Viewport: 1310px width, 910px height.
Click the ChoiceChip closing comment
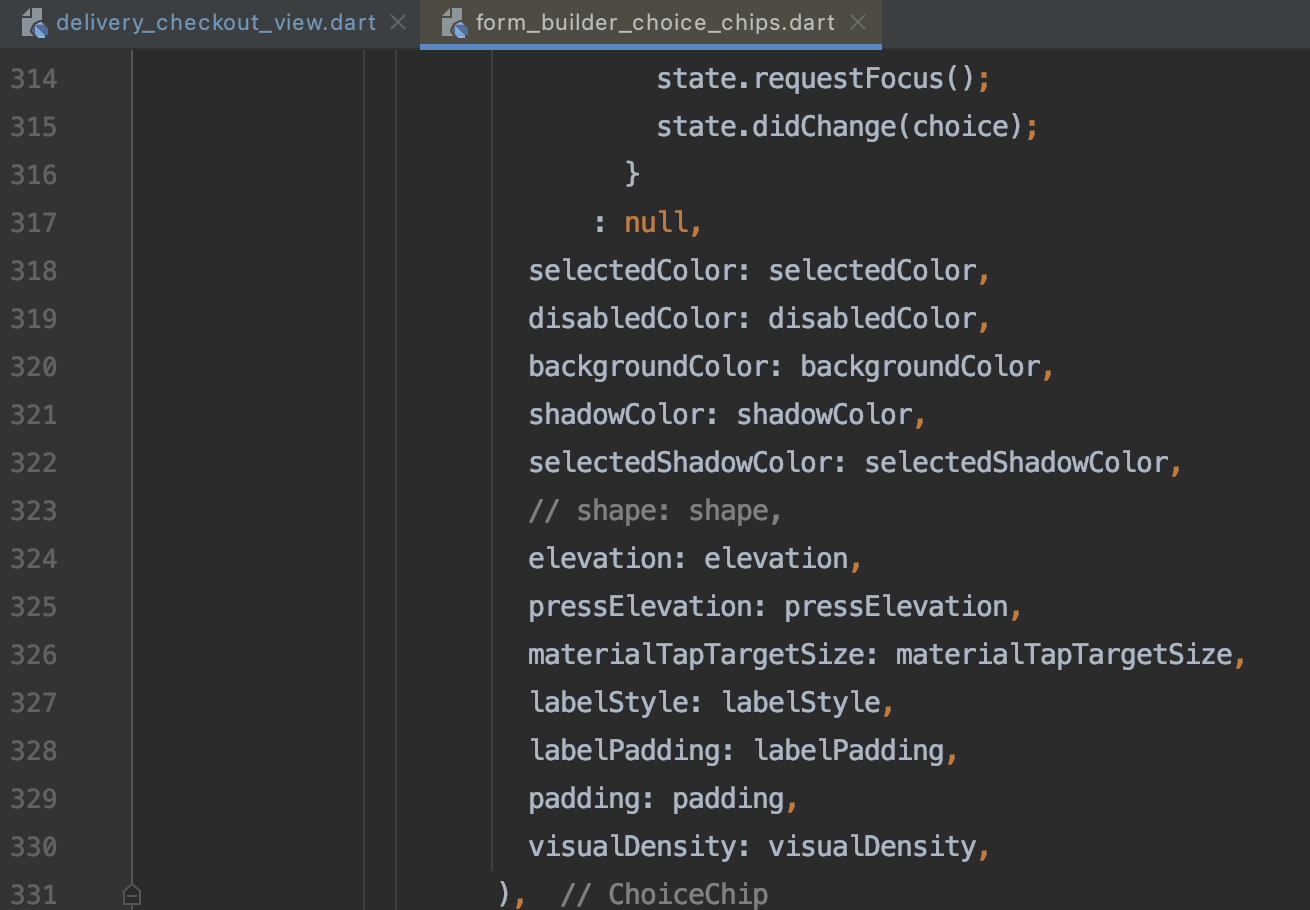click(690, 893)
